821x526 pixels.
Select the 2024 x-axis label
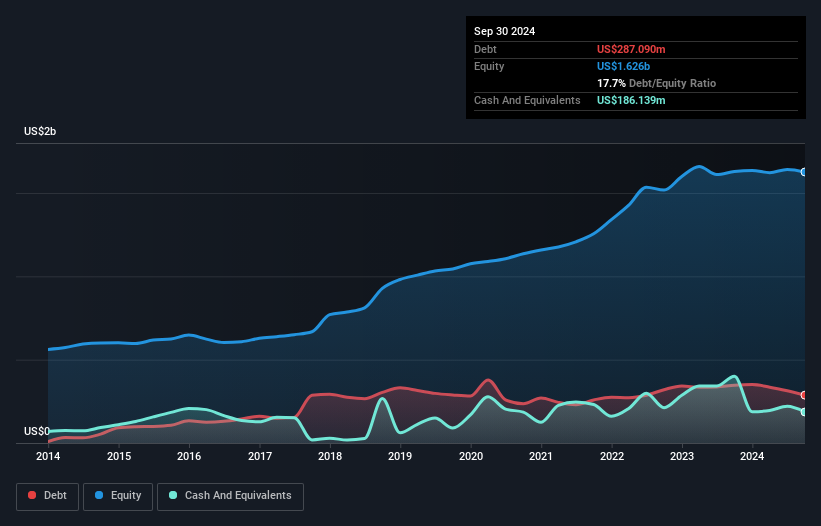pyautogui.click(x=752, y=456)
